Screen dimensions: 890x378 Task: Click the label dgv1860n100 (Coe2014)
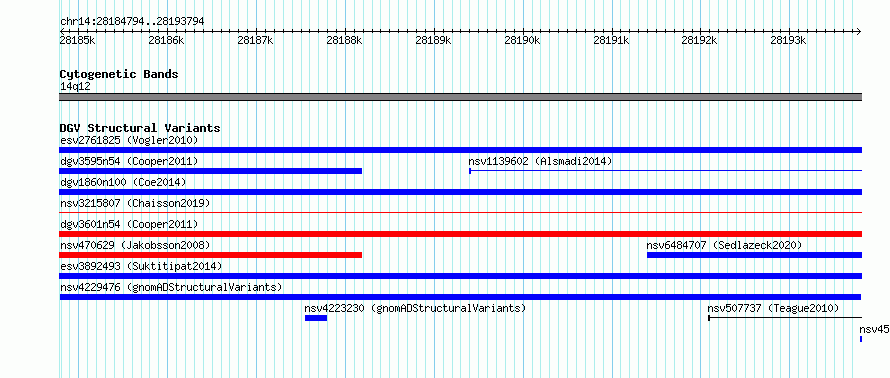[123, 182]
